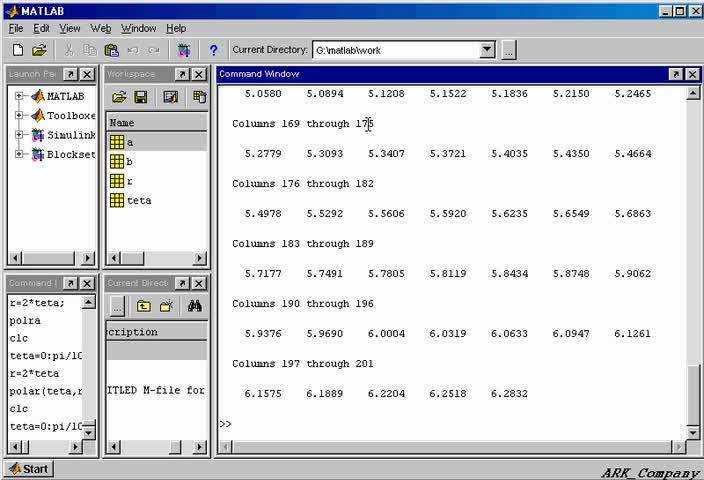Click the Command Window vertical scrollbar thumb
The width and height of the screenshot is (704, 480).
[693, 393]
